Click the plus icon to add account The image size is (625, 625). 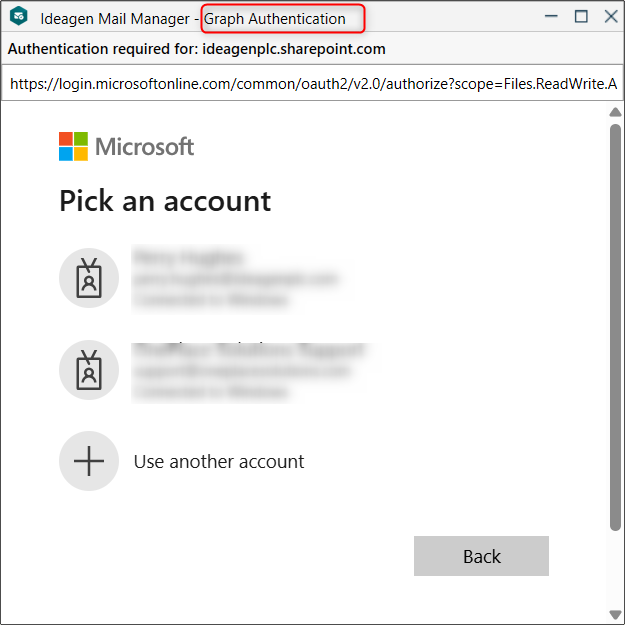coord(89,461)
